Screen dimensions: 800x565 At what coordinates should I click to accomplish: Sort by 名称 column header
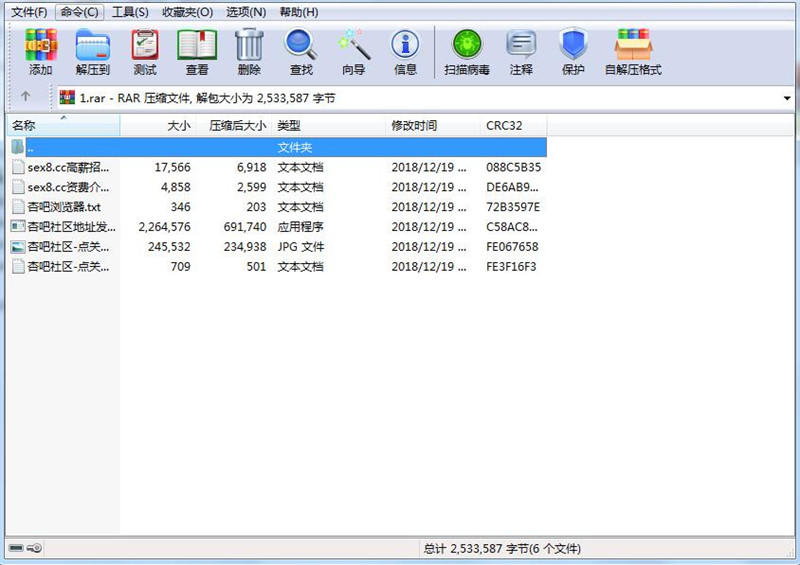tap(63, 126)
